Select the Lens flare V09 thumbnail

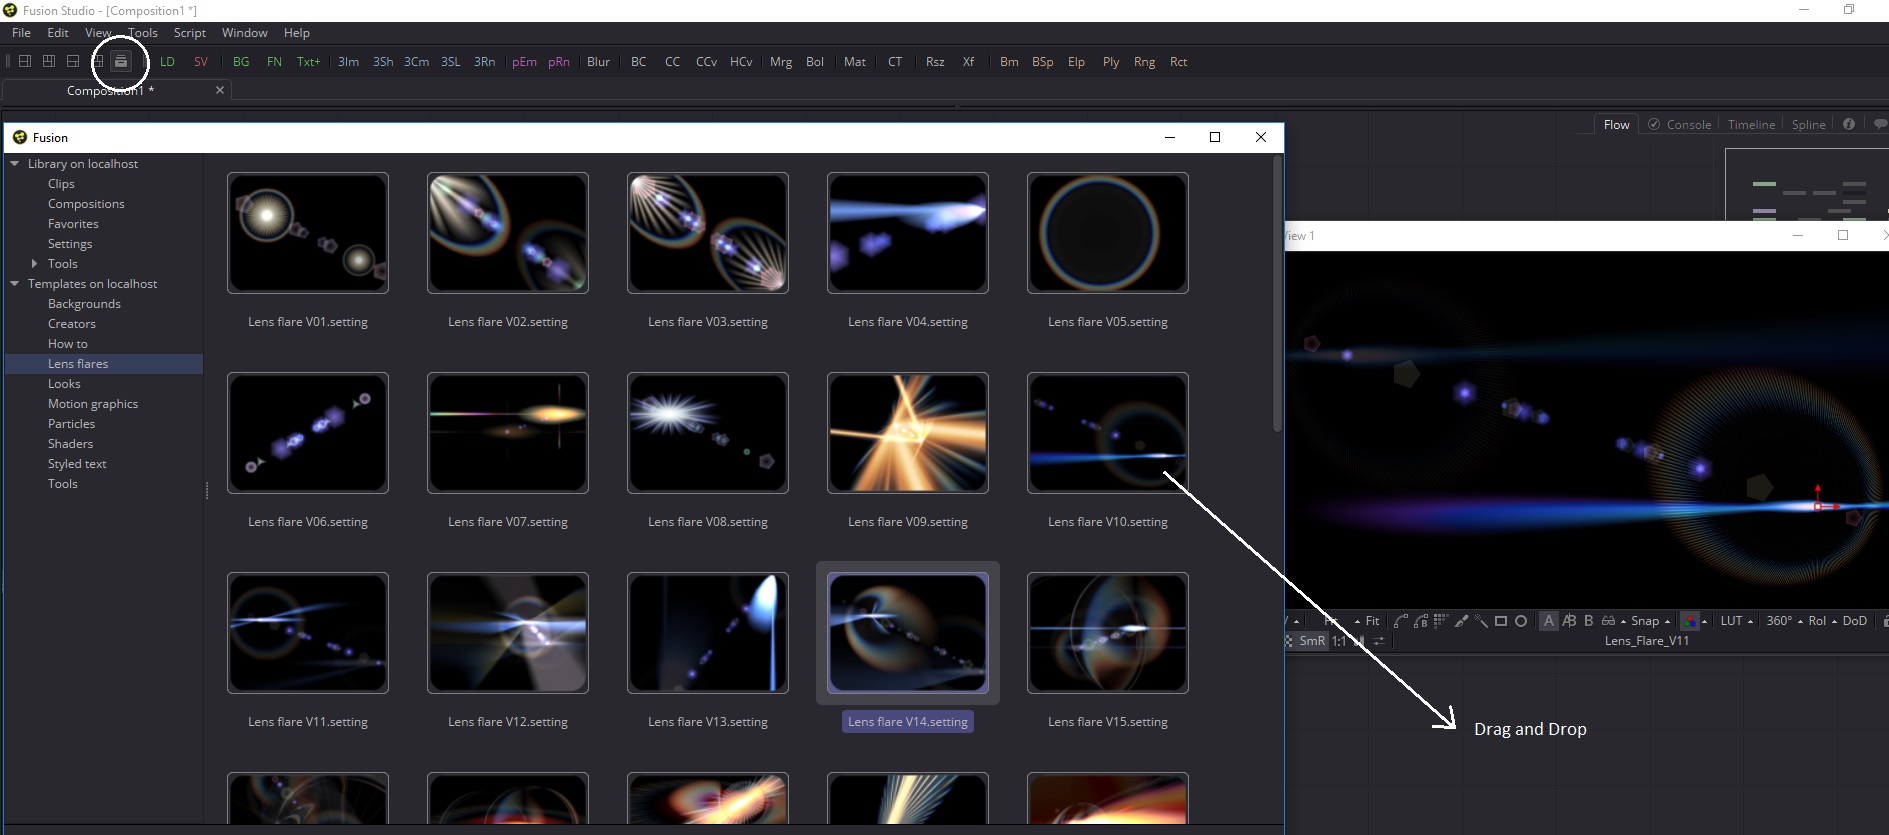tap(907, 433)
